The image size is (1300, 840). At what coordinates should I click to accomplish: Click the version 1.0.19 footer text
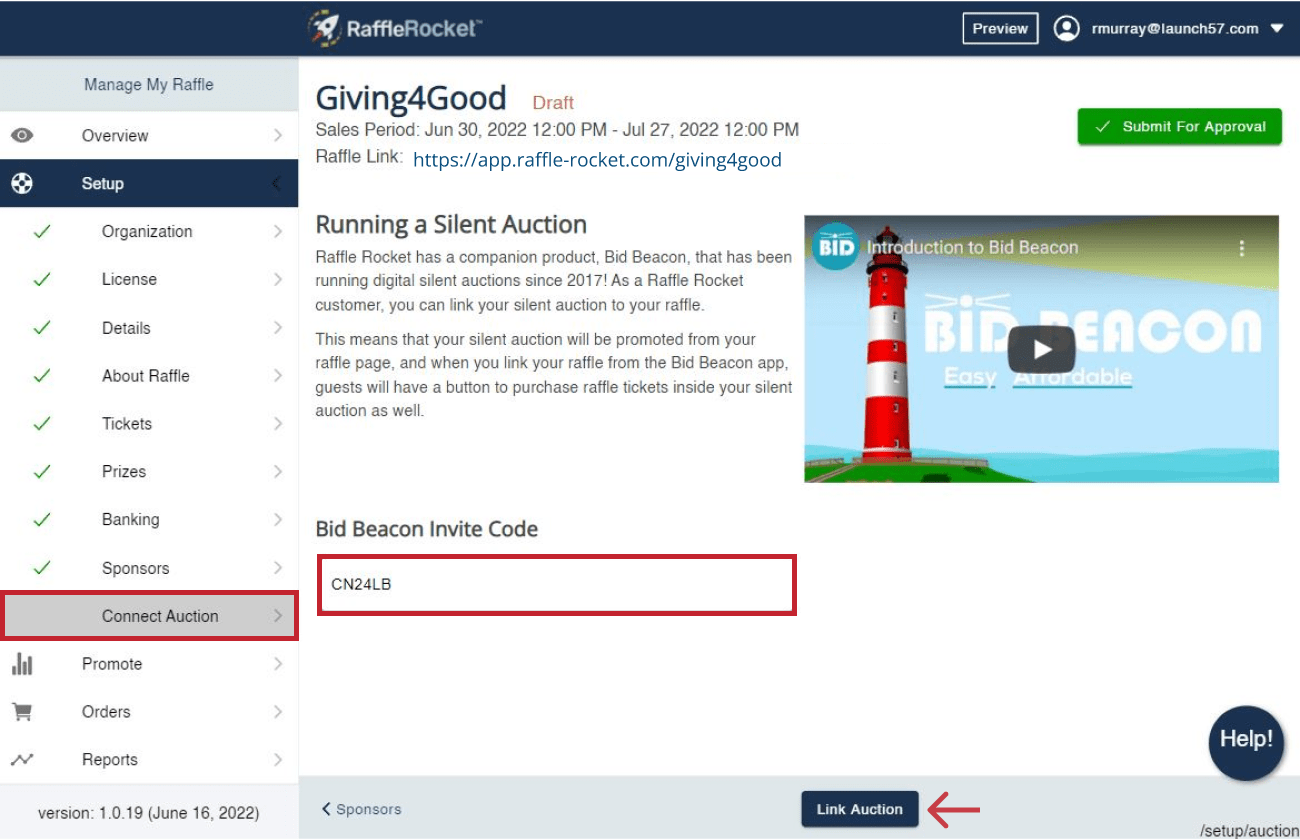(149, 812)
